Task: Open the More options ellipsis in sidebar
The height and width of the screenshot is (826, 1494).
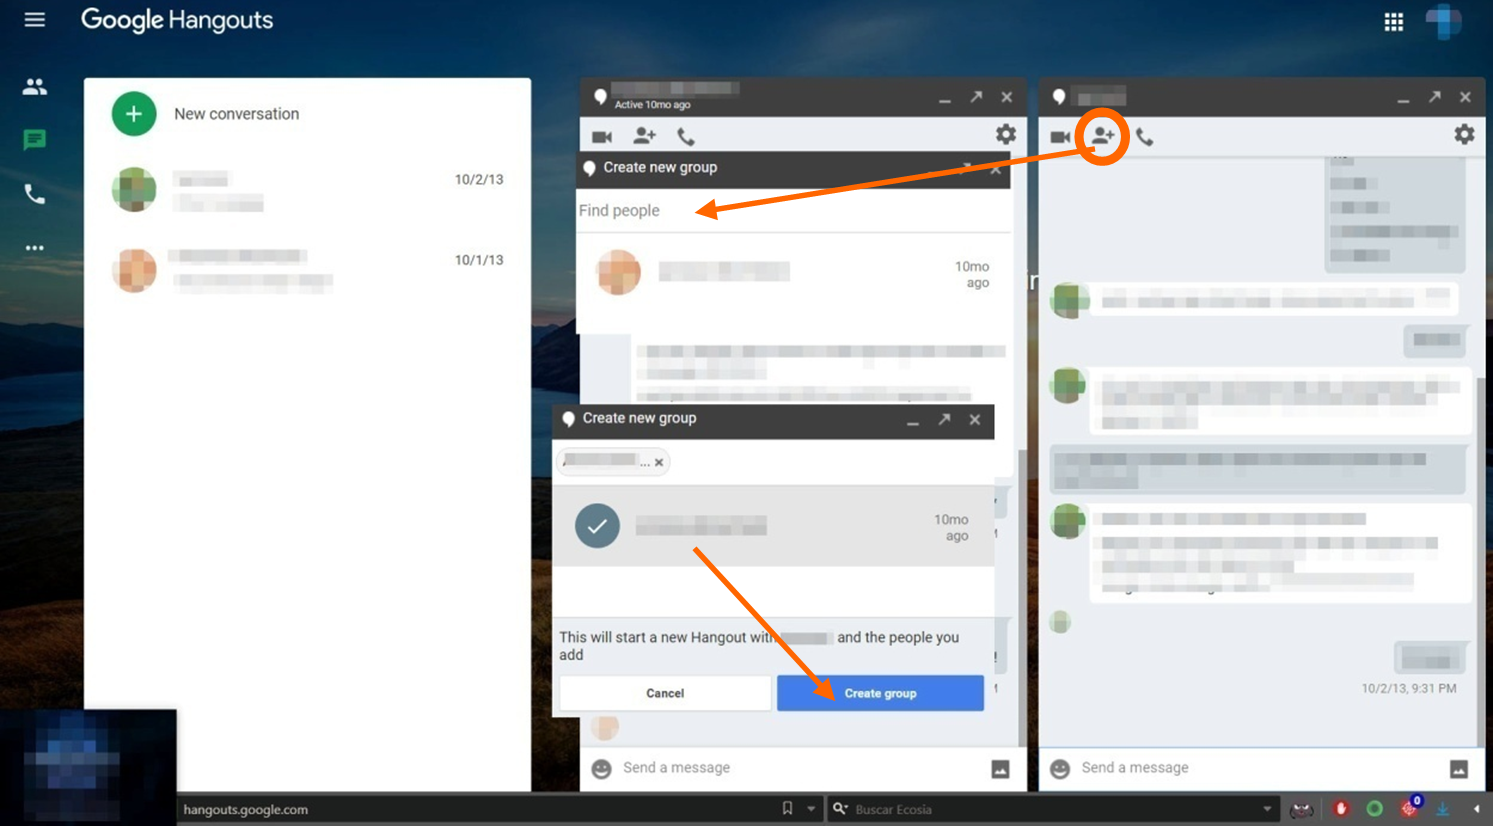Action: (x=34, y=248)
